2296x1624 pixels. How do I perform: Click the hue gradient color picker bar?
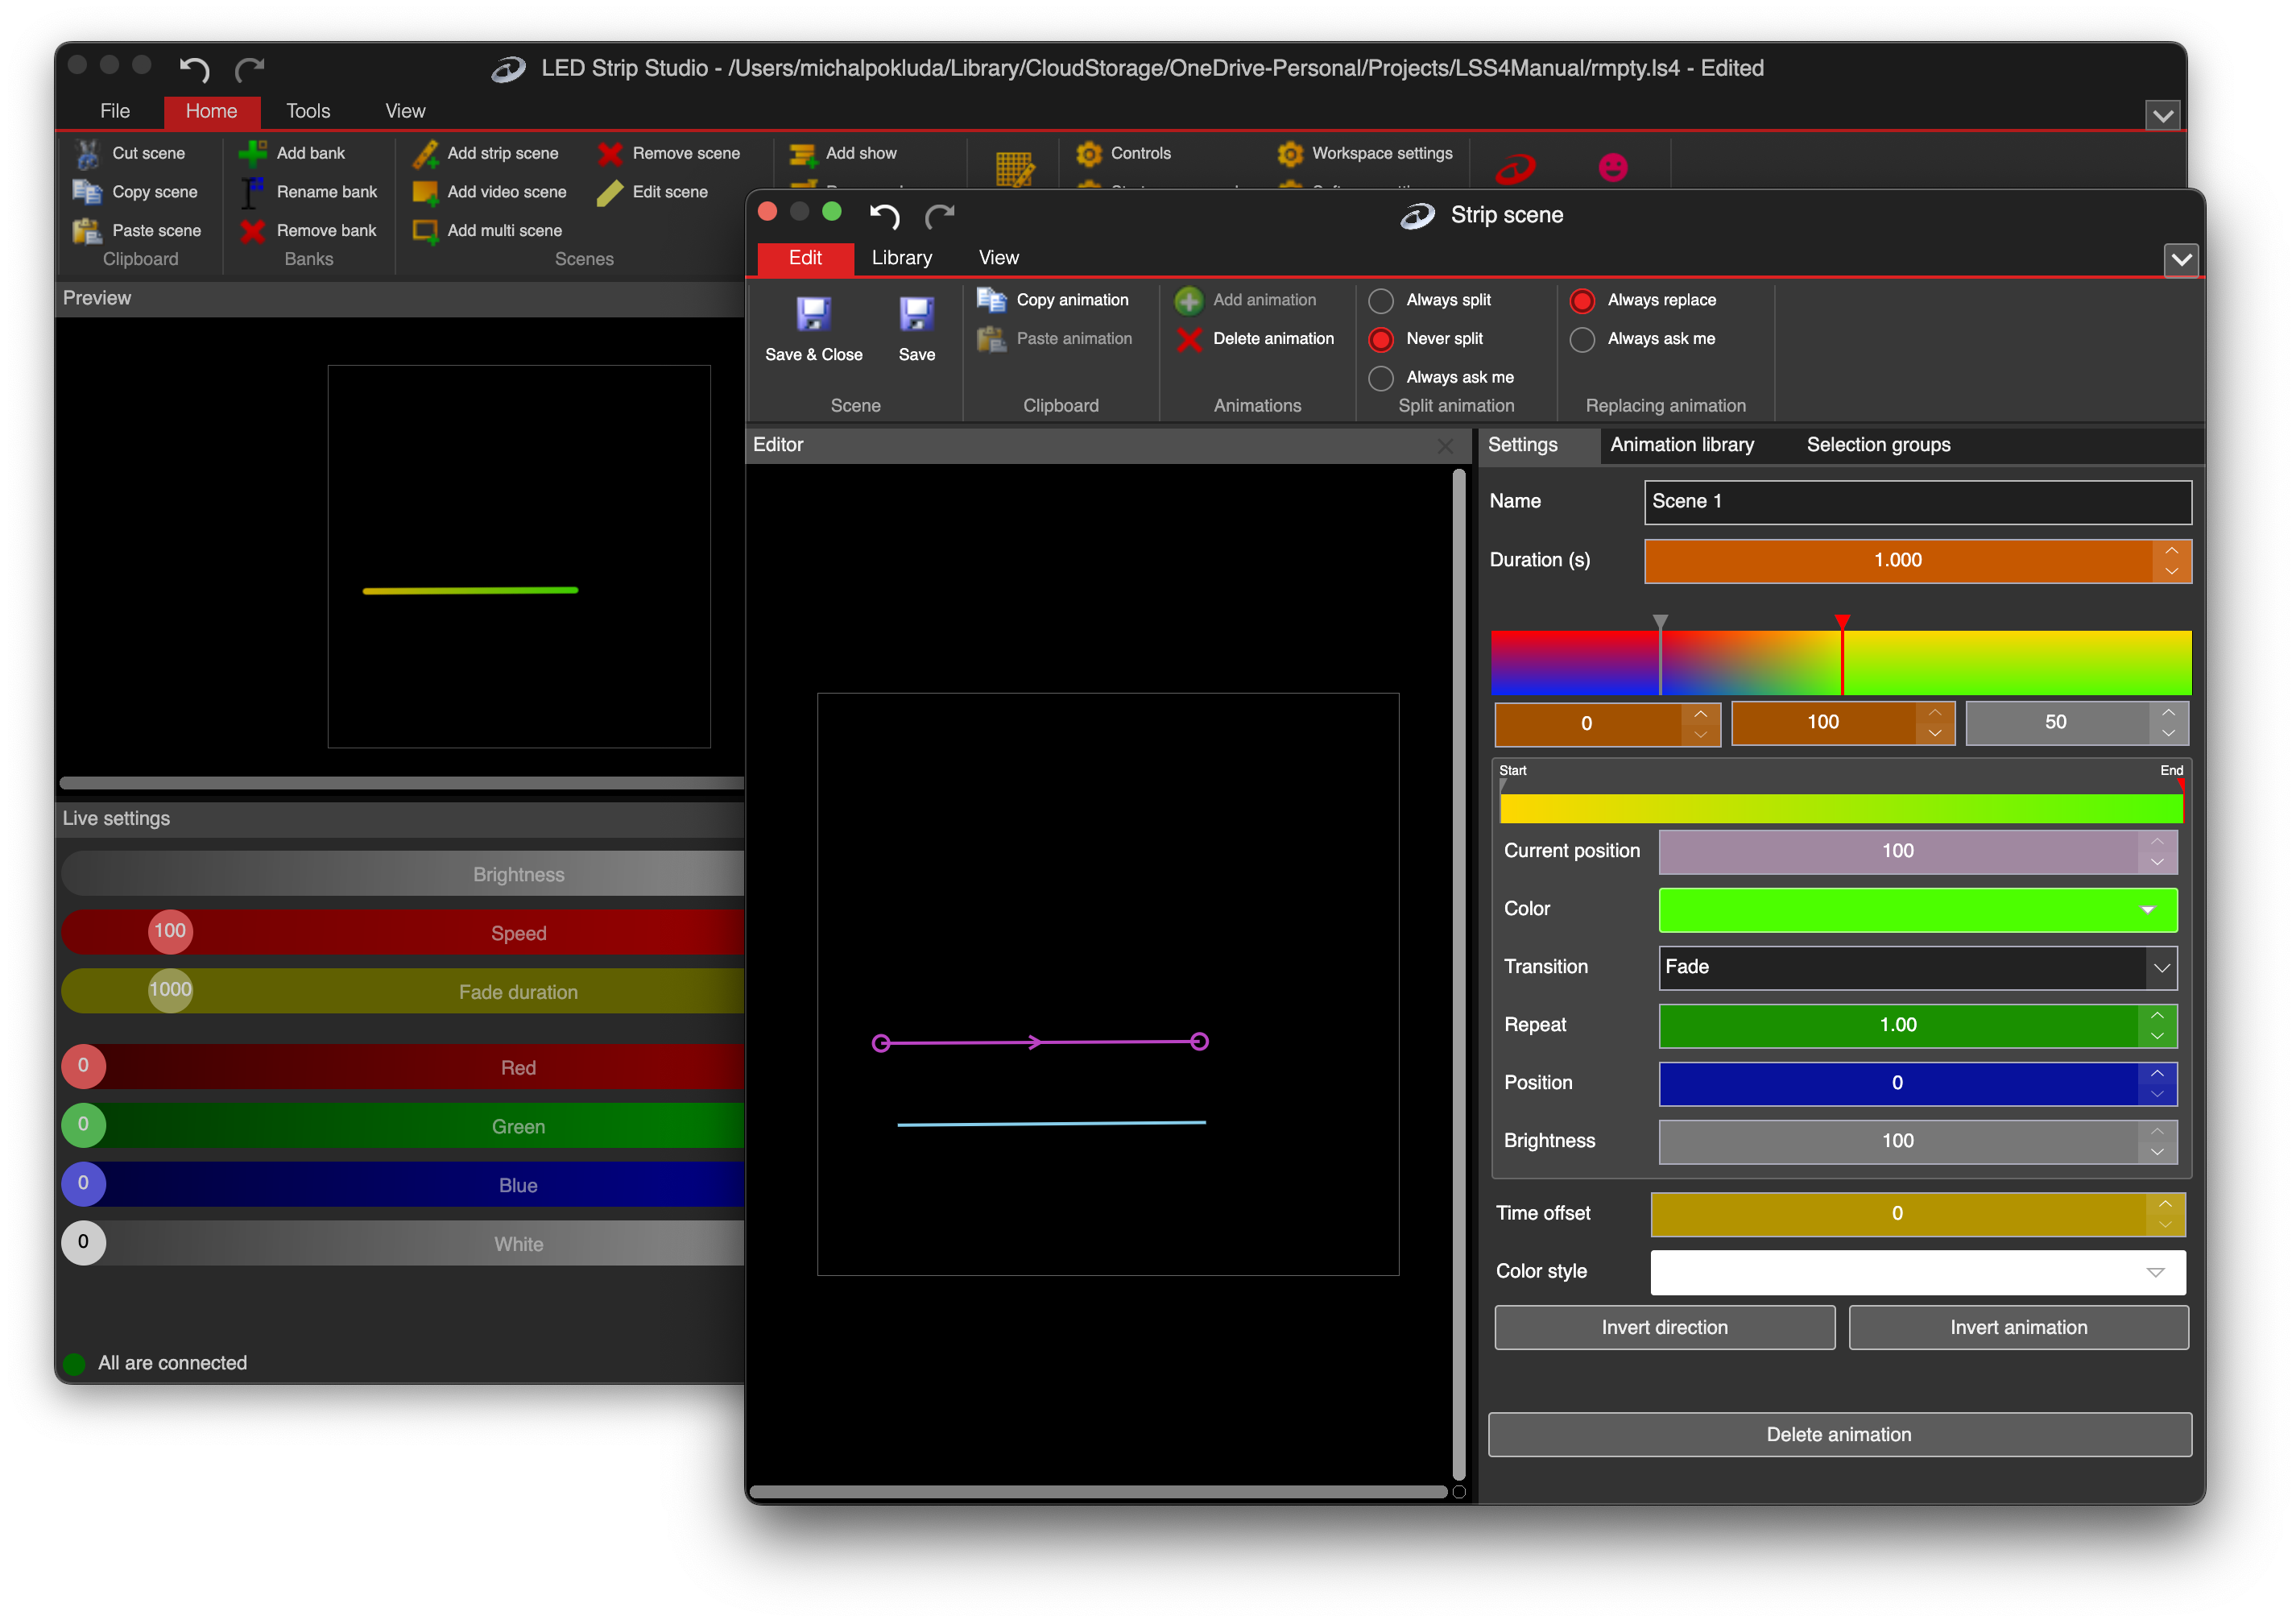click(x=1841, y=663)
